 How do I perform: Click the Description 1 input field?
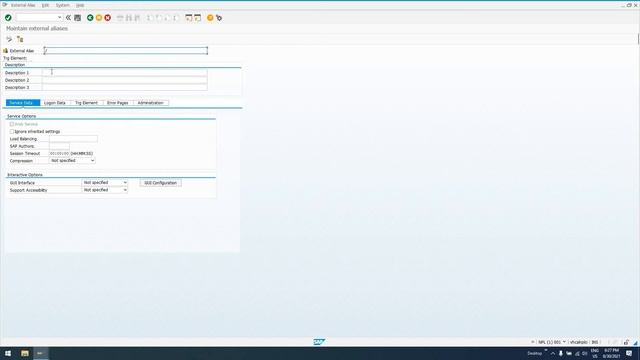tap(124, 73)
